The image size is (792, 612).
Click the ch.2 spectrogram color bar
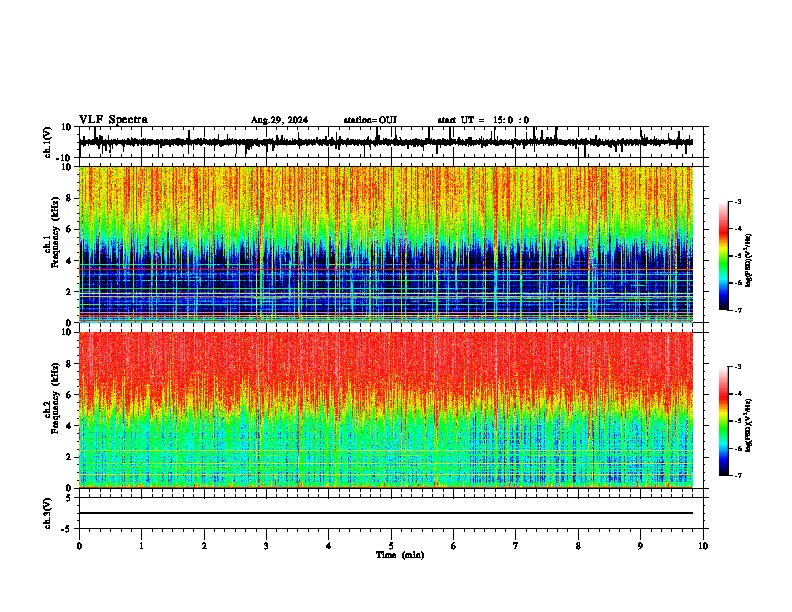point(723,421)
